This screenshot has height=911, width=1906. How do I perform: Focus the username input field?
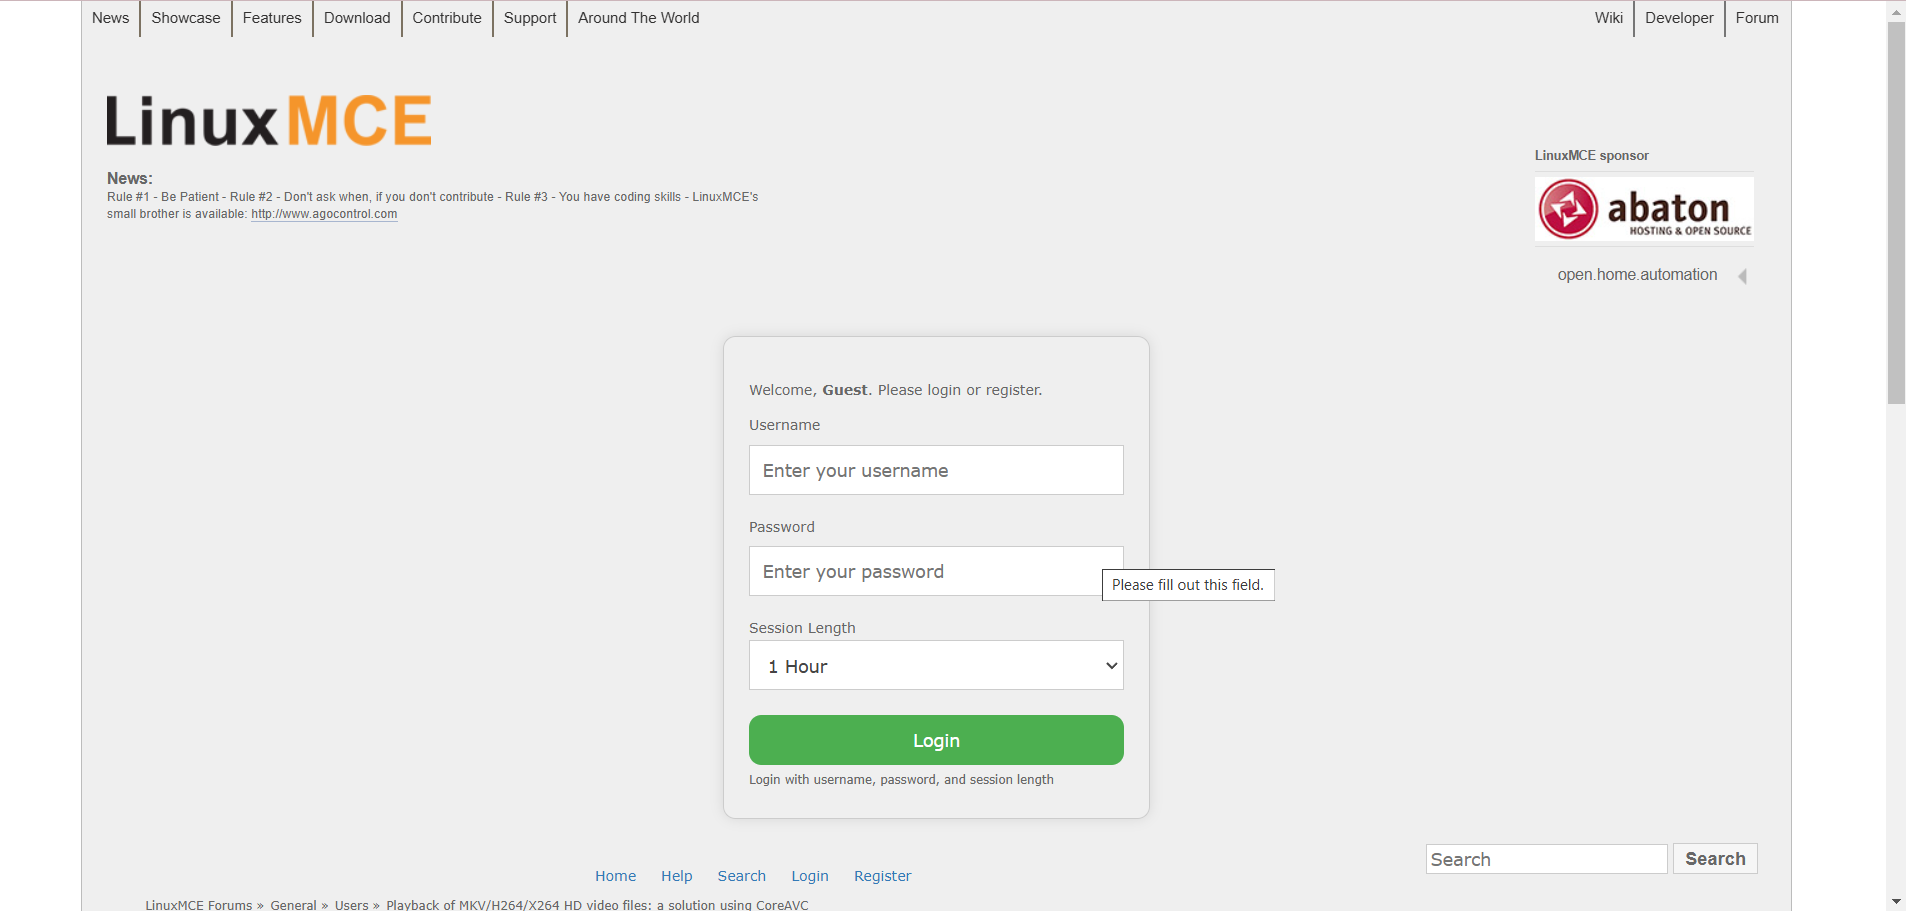pyautogui.click(x=935, y=470)
